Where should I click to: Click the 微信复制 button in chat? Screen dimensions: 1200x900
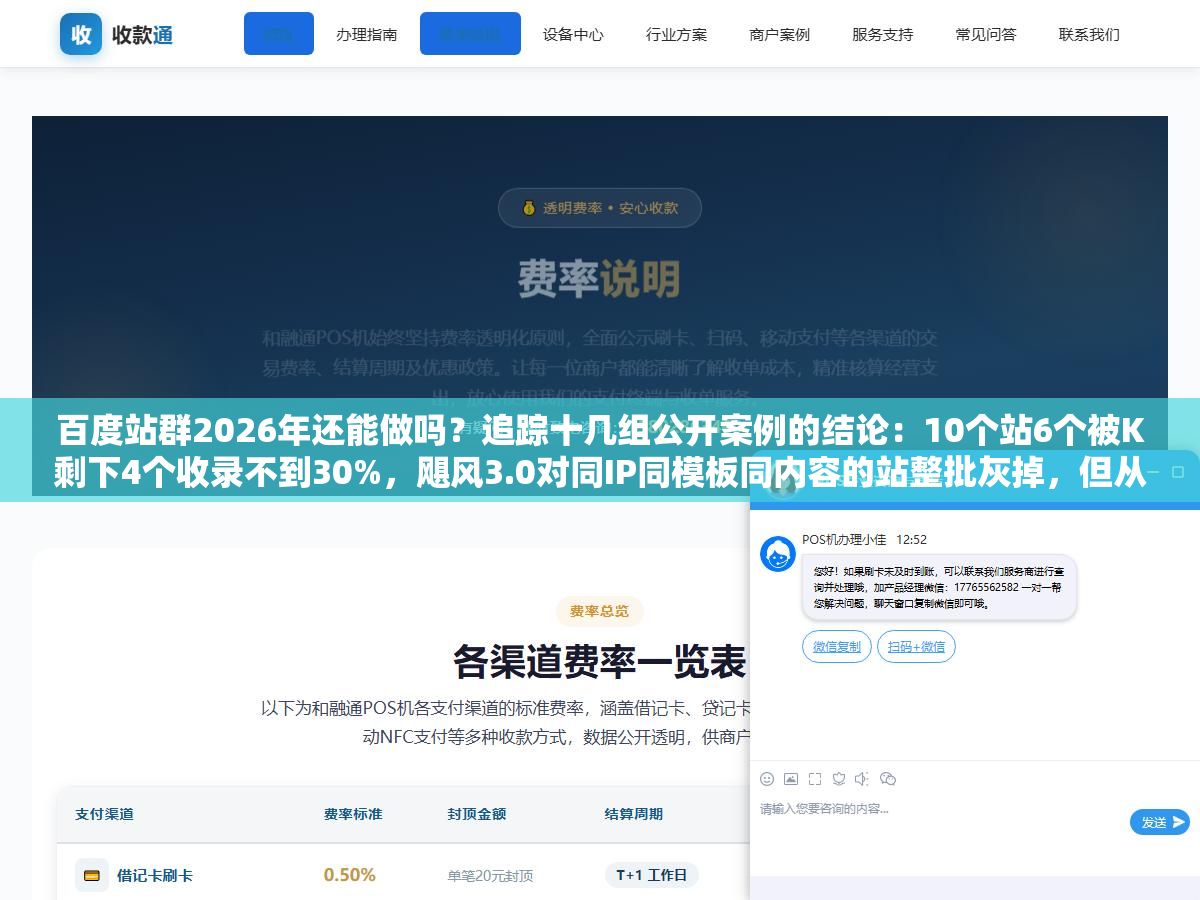click(837, 646)
